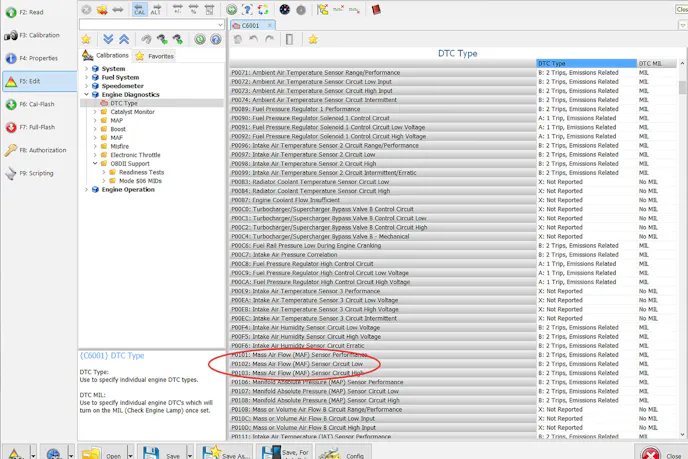
Task: Expand the Fuel System tree node
Action: click(86, 78)
